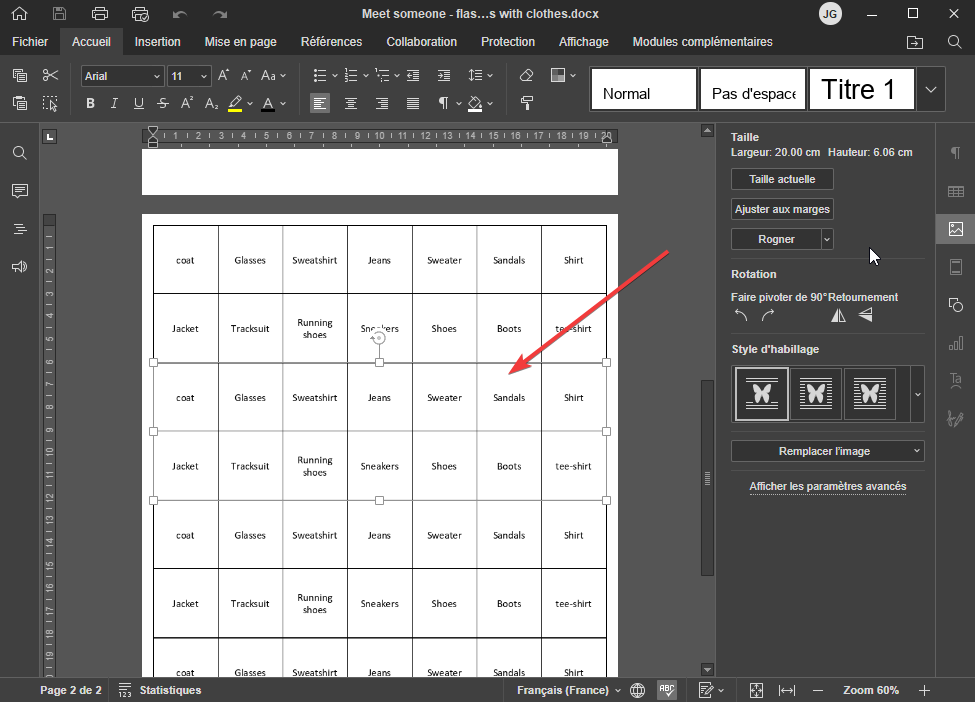Switch to Mise en page tab

point(241,42)
